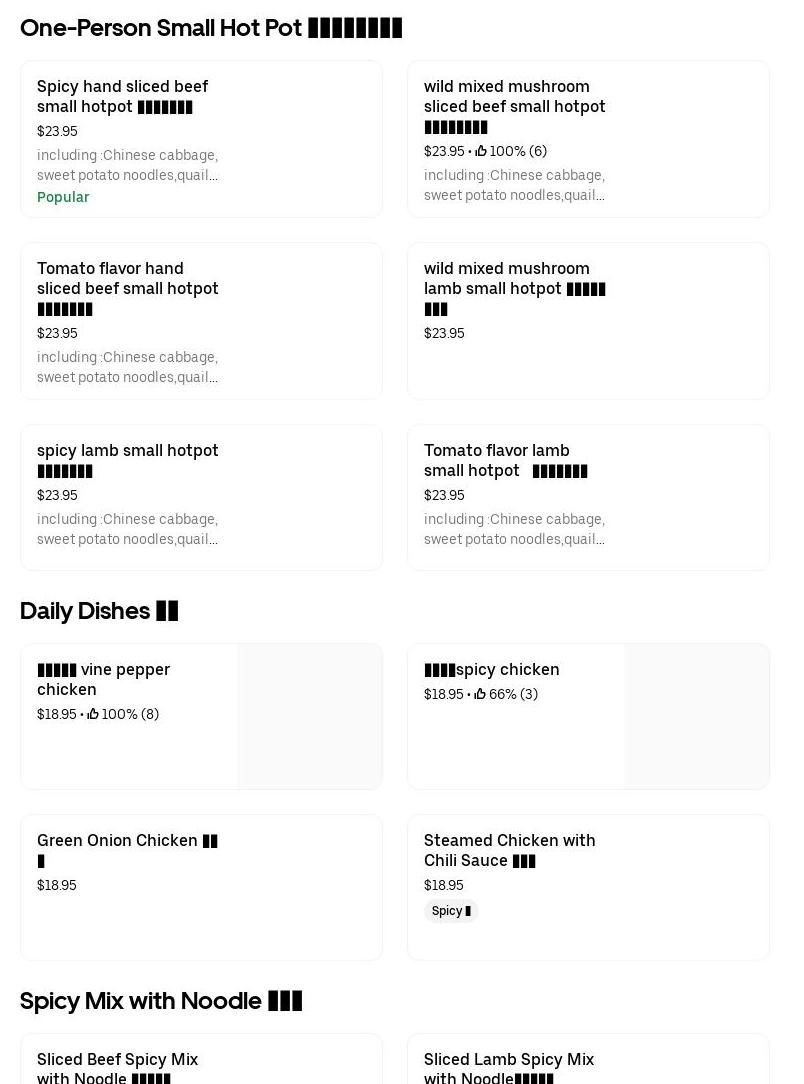Screen dimensions: 804x1084
Task: Click thumbs-up icon on spicy chicken item
Action: pyautogui.click(x=480, y=694)
